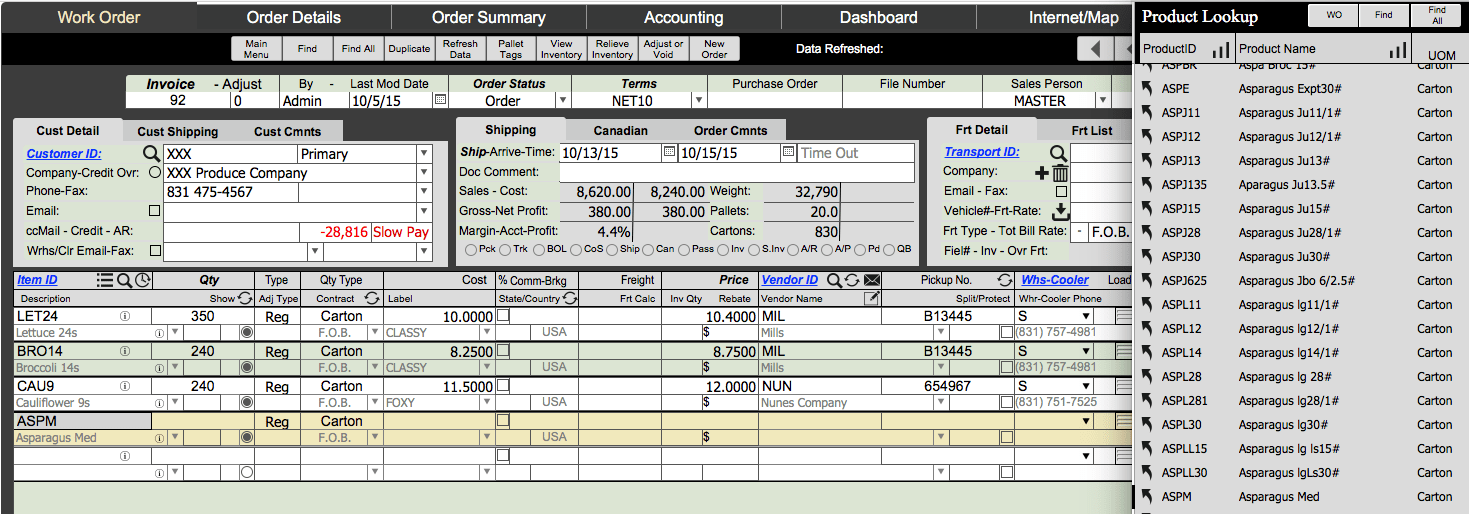The image size is (1469, 514).
Task: Sort by ProductID bar chart icon
Action: 1220,49
